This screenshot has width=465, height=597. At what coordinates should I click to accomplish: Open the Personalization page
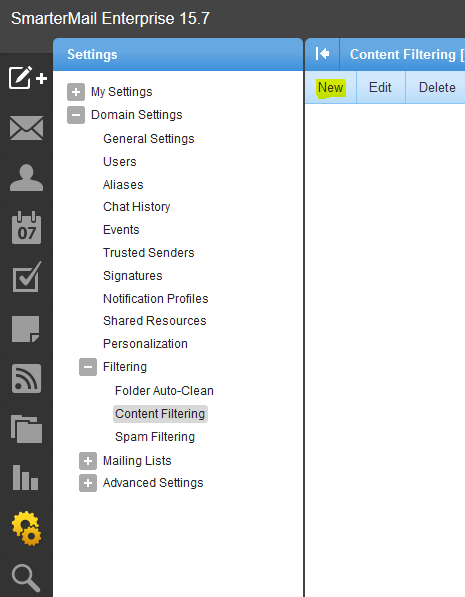(145, 344)
